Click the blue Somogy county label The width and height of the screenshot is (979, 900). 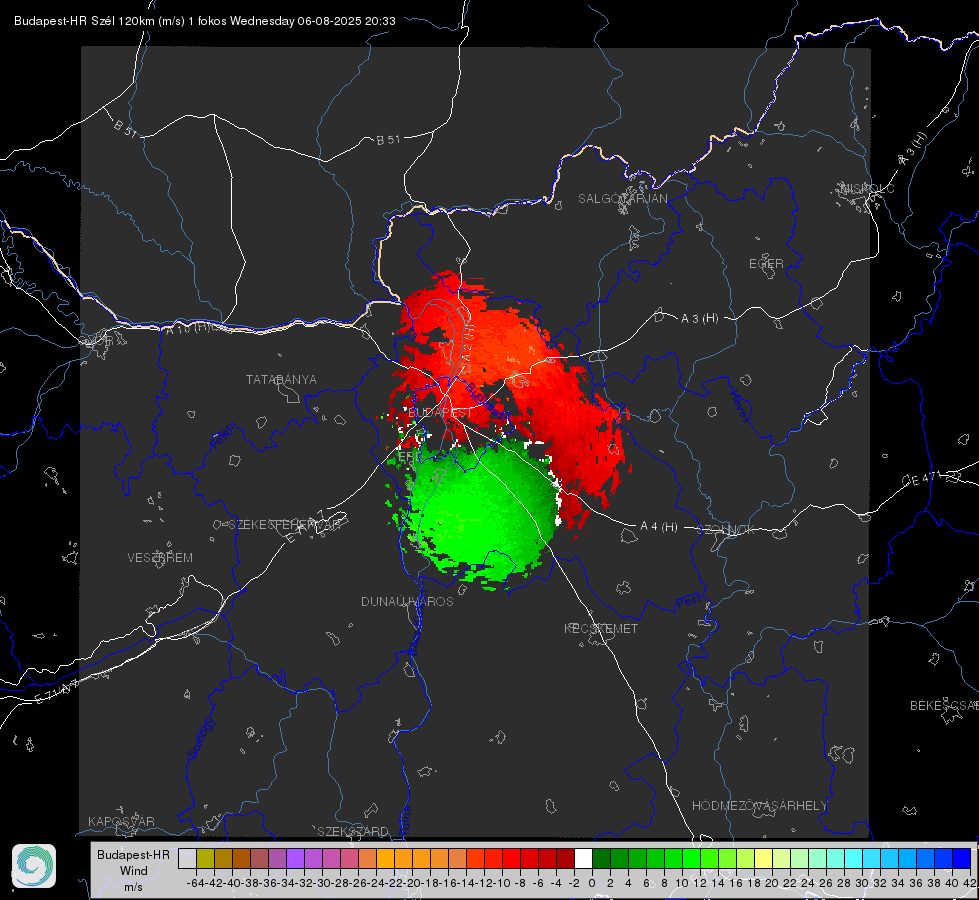(200, 738)
